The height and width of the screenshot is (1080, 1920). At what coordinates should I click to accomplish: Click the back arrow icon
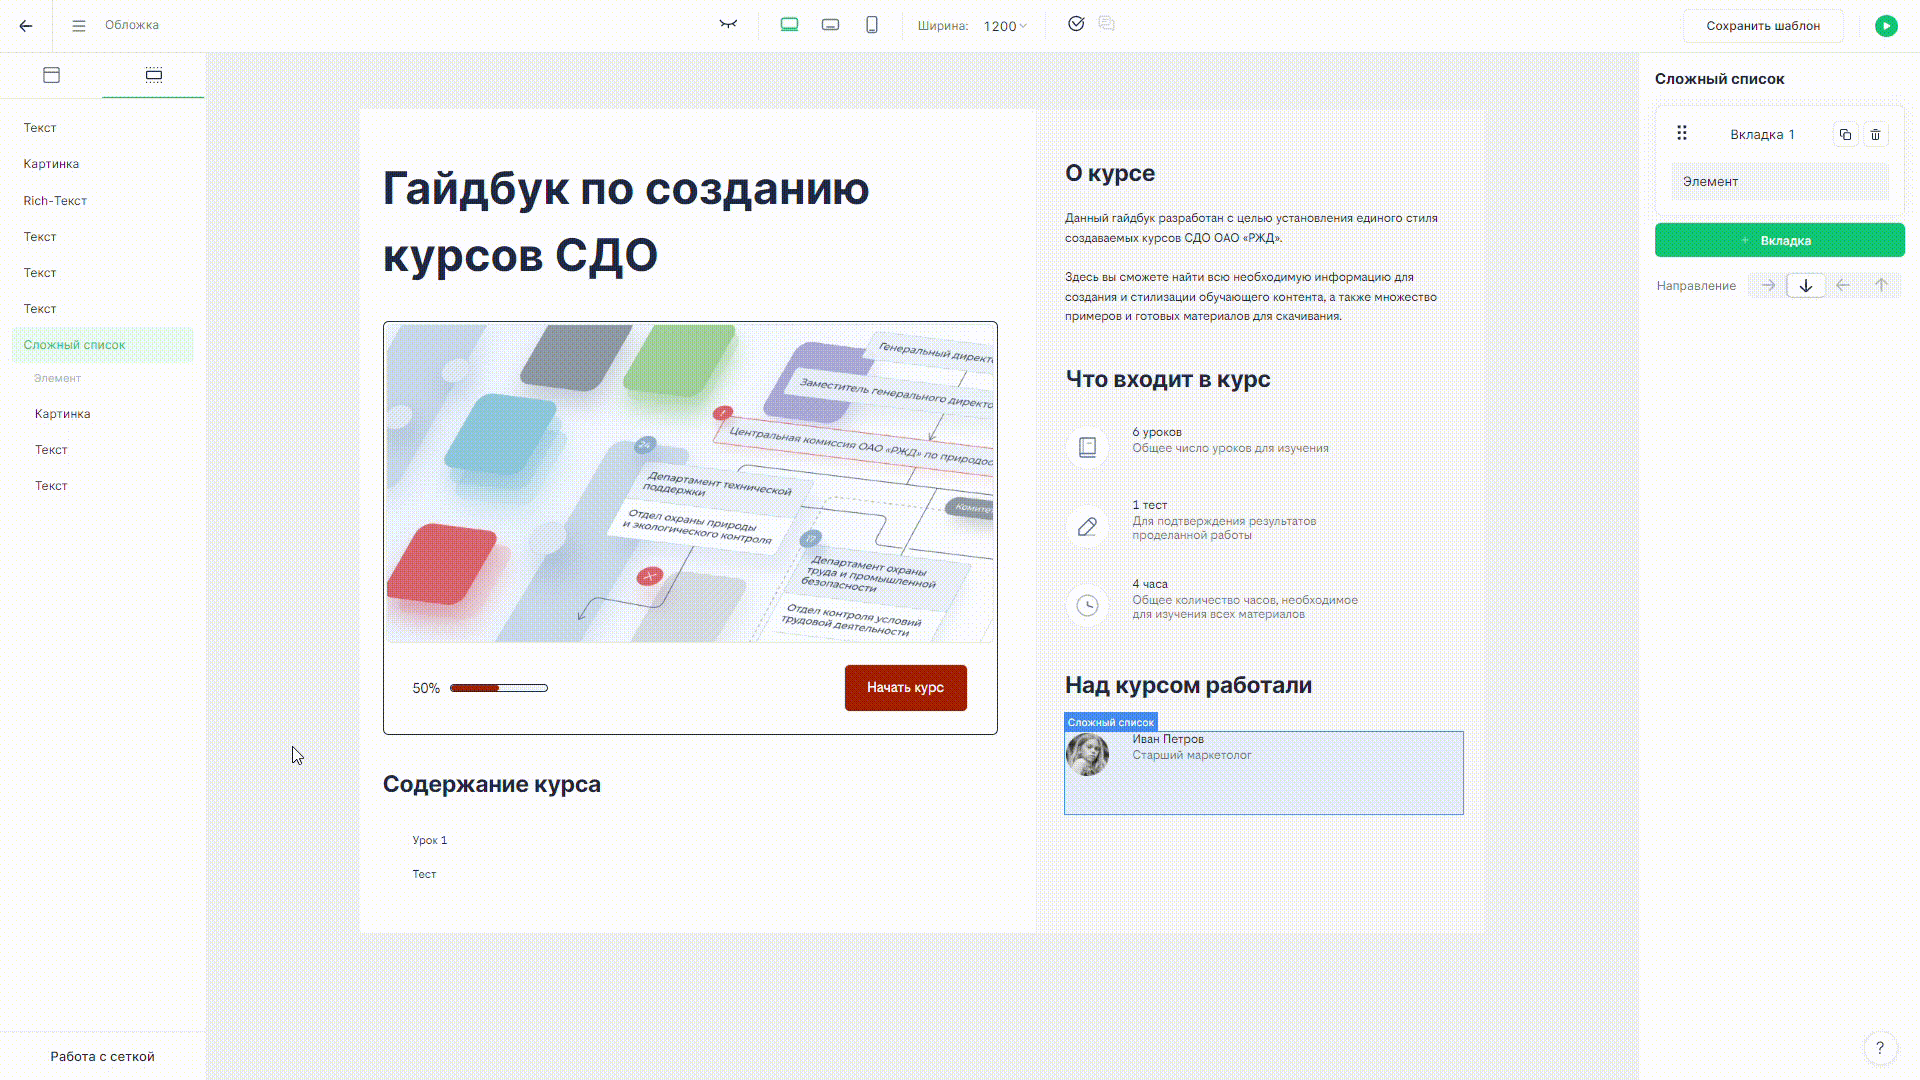[26, 26]
